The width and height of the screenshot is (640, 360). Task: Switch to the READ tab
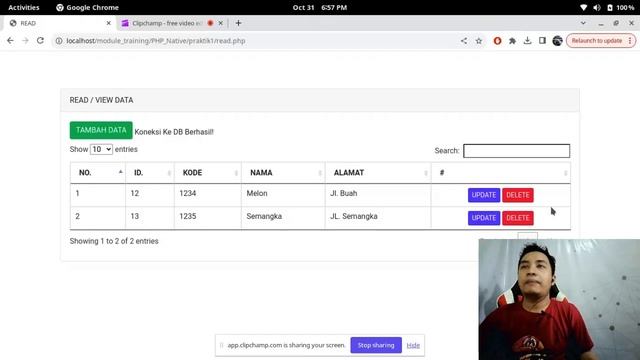pos(59,23)
